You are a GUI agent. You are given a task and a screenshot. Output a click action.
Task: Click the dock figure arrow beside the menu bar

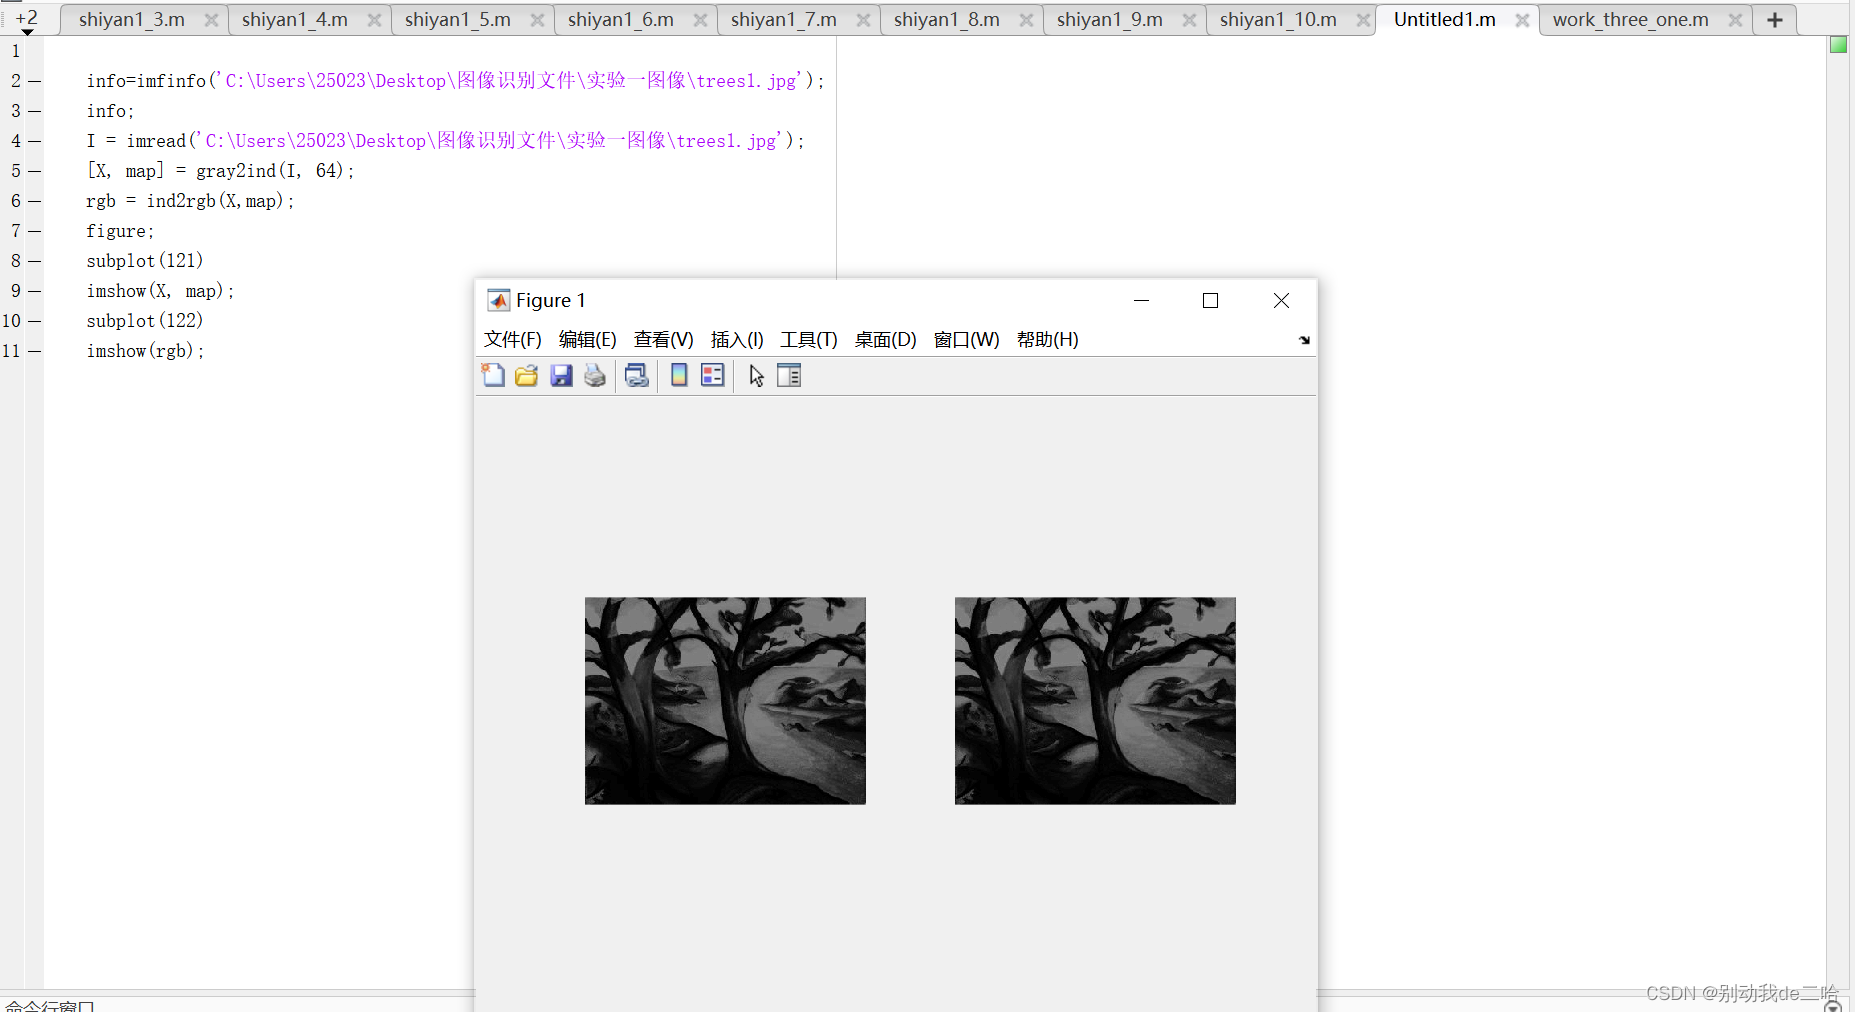pos(1304,340)
